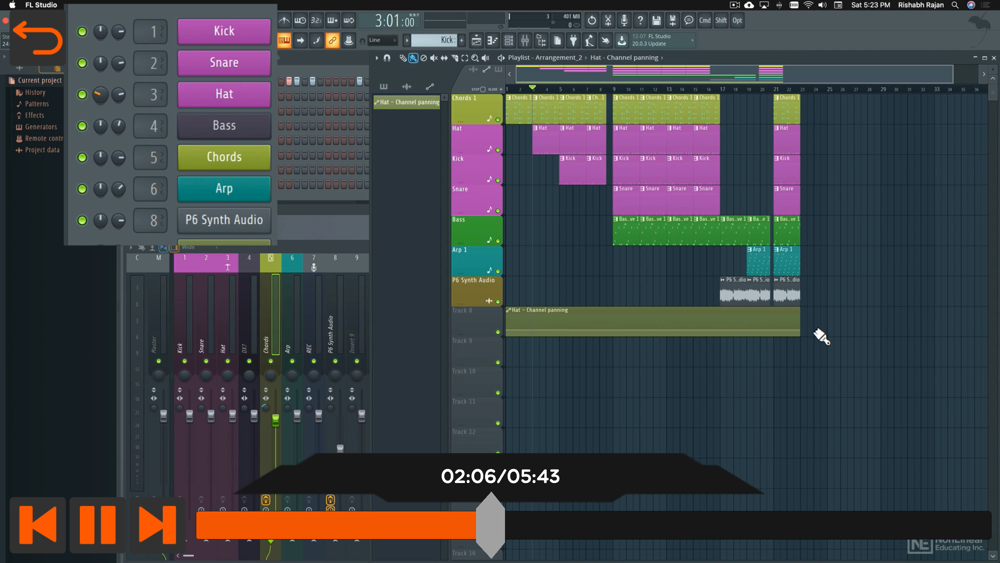Image resolution: width=1000 pixels, height=563 pixels.
Task: Toggle the green LED beside Chords channel
Action: (x=82, y=157)
